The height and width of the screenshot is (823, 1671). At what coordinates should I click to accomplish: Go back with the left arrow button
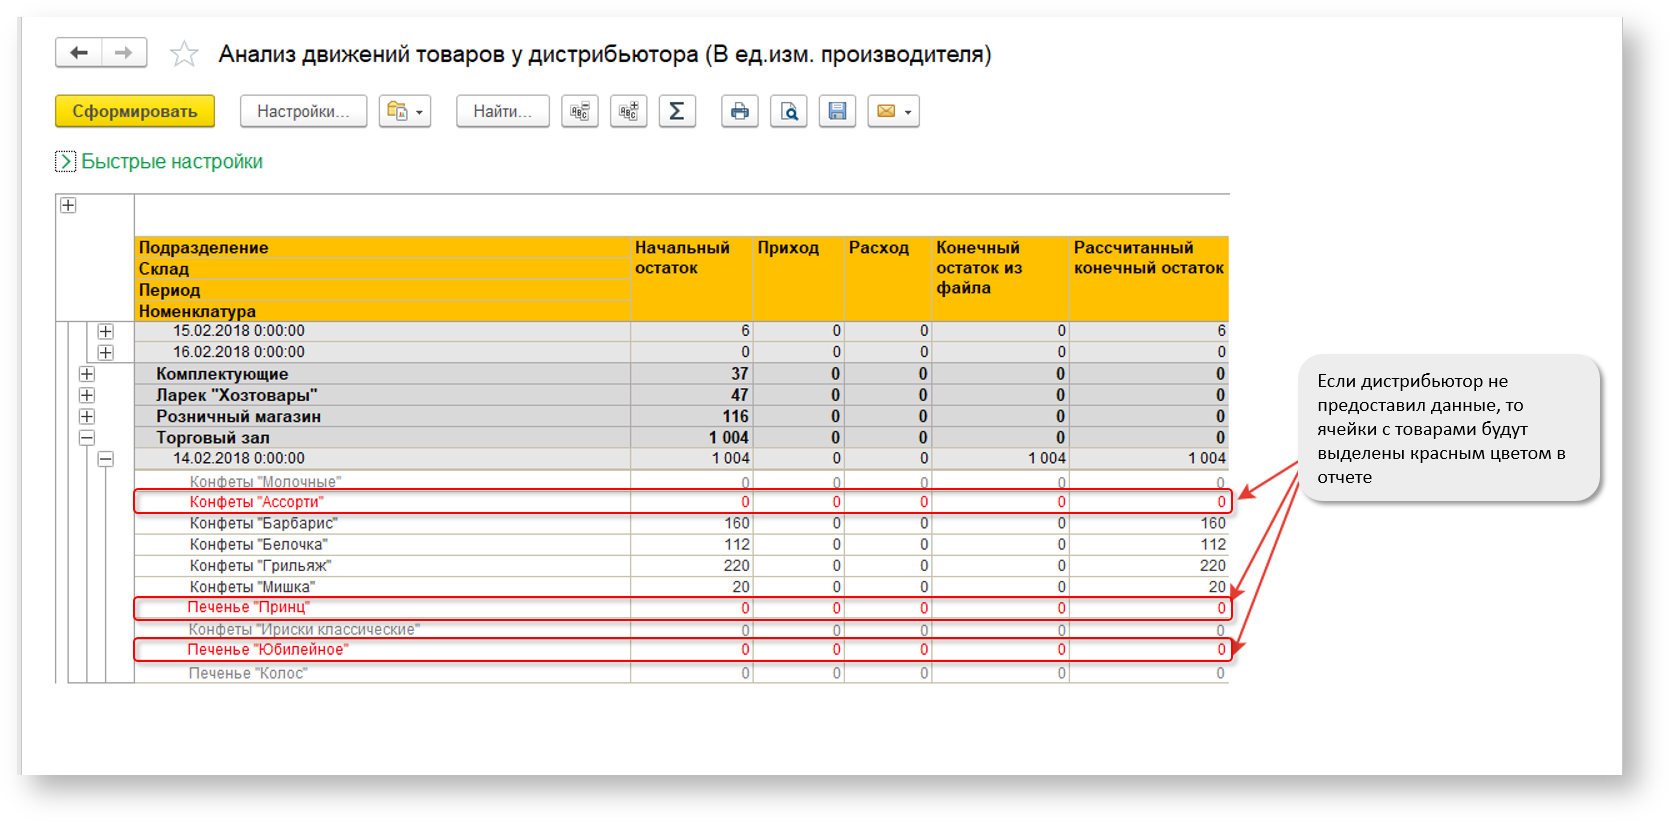pos(78,53)
